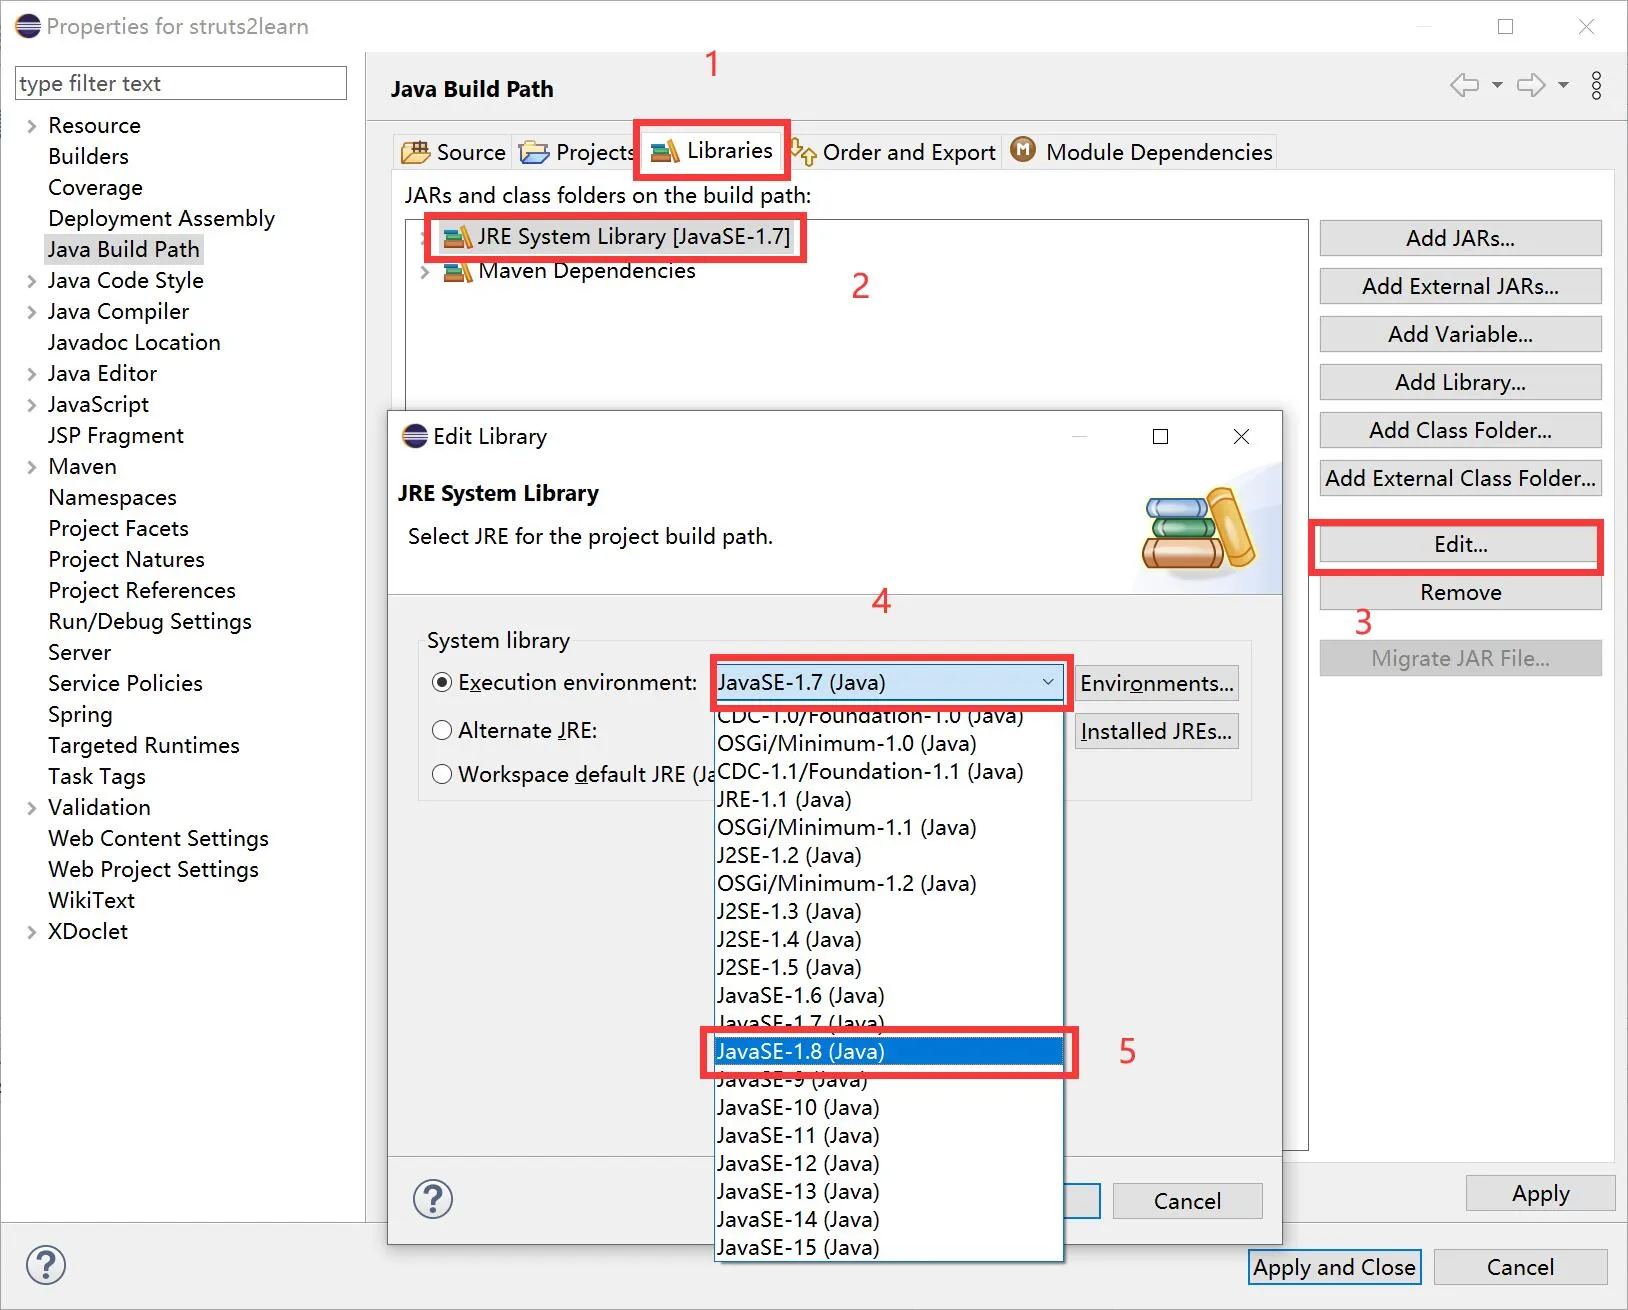Select JavaSE-15 (Java) environment
The width and height of the screenshot is (1628, 1310).
tap(889, 1247)
